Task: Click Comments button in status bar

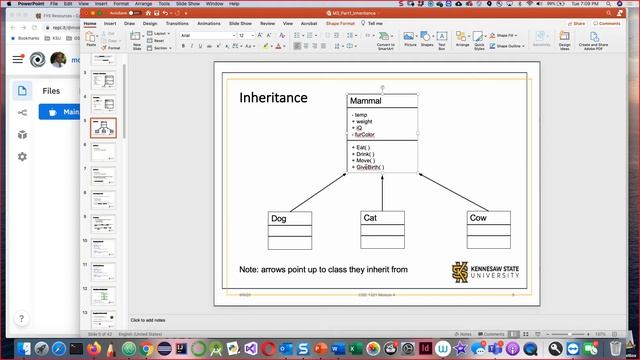Action: tap(491, 334)
